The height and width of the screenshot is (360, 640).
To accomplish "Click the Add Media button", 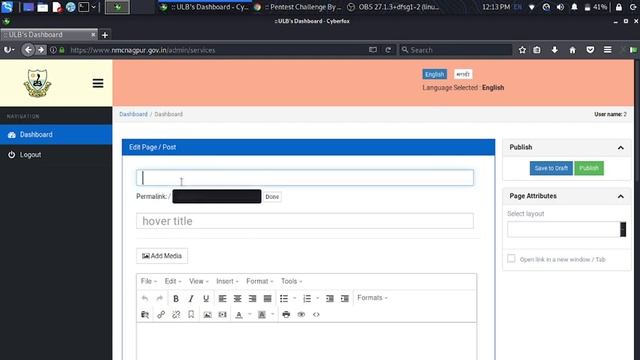I will coord(162,256).
